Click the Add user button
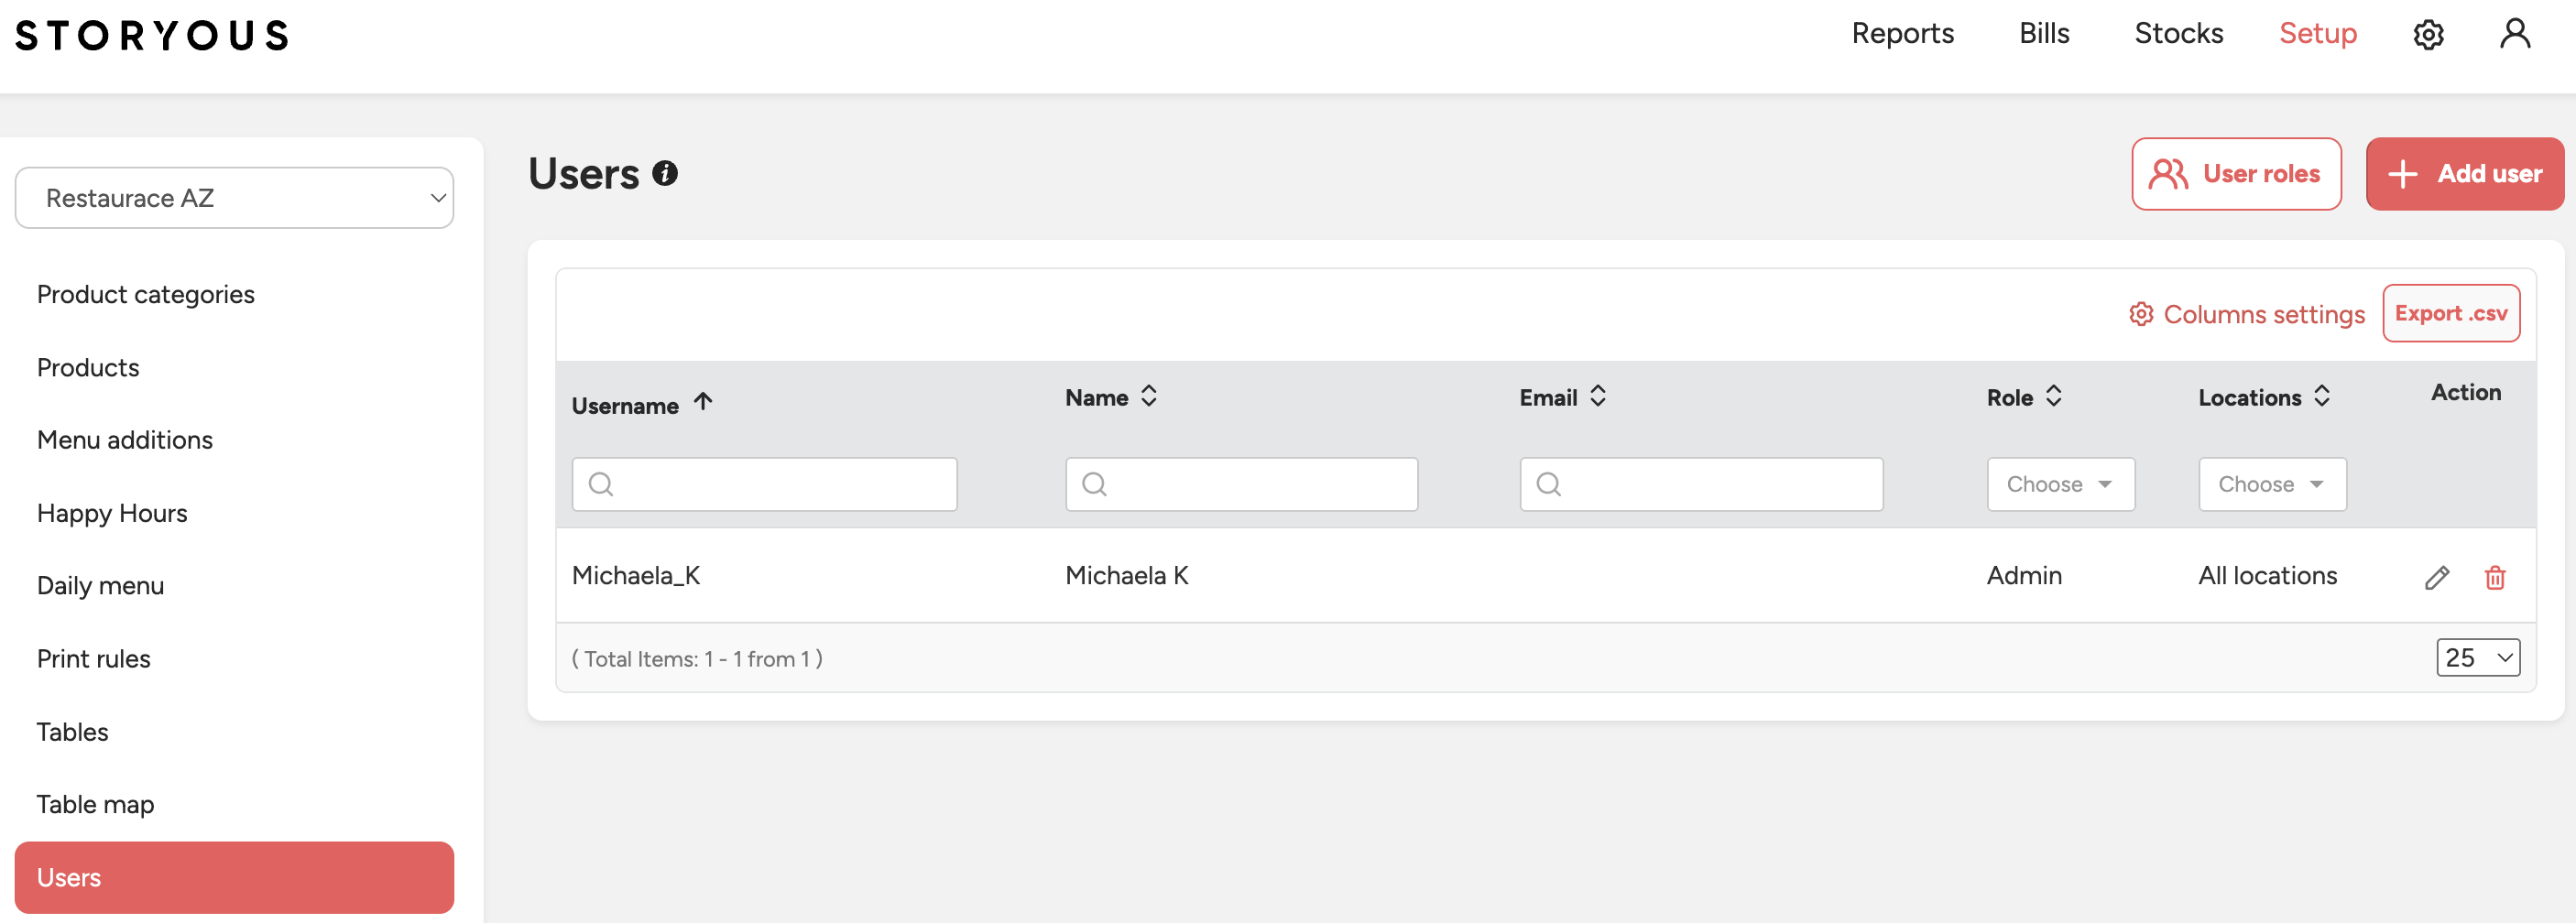The image size is (2576, 923). 2464,174
